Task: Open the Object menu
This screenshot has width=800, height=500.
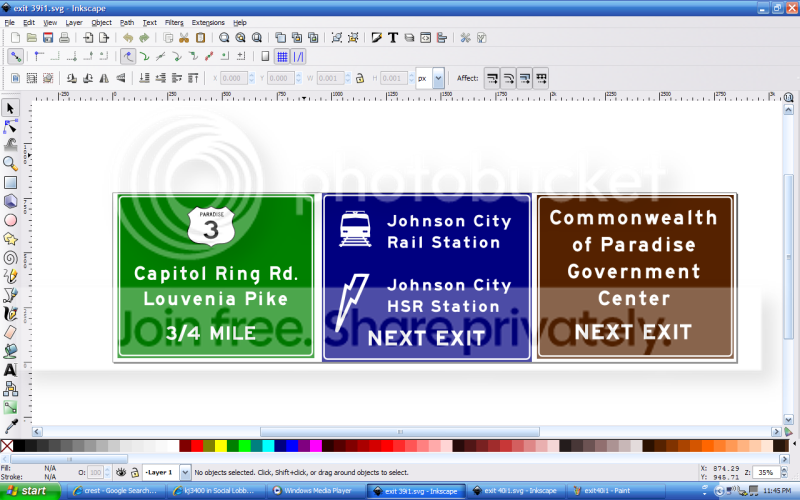Action: click(102, 22)
